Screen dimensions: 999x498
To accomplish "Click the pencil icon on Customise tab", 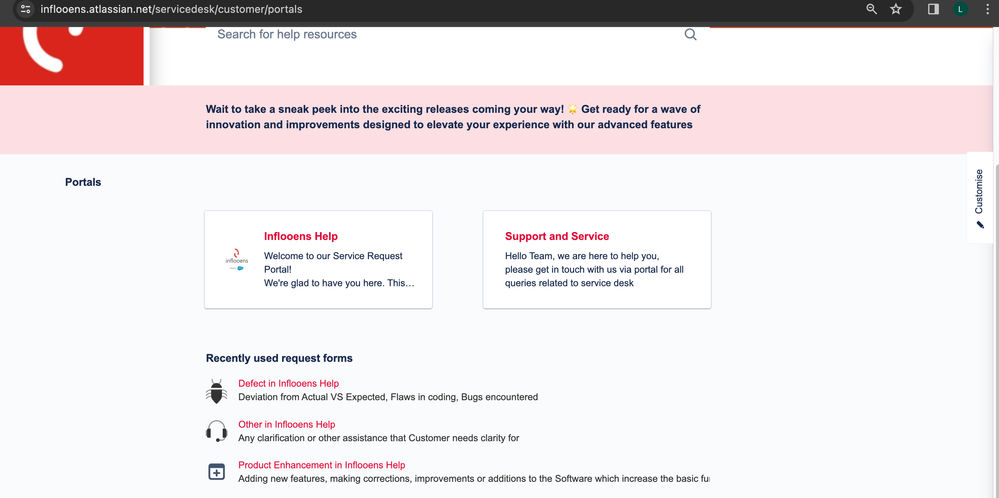I will pyautogui.click(x=980, y=224).
